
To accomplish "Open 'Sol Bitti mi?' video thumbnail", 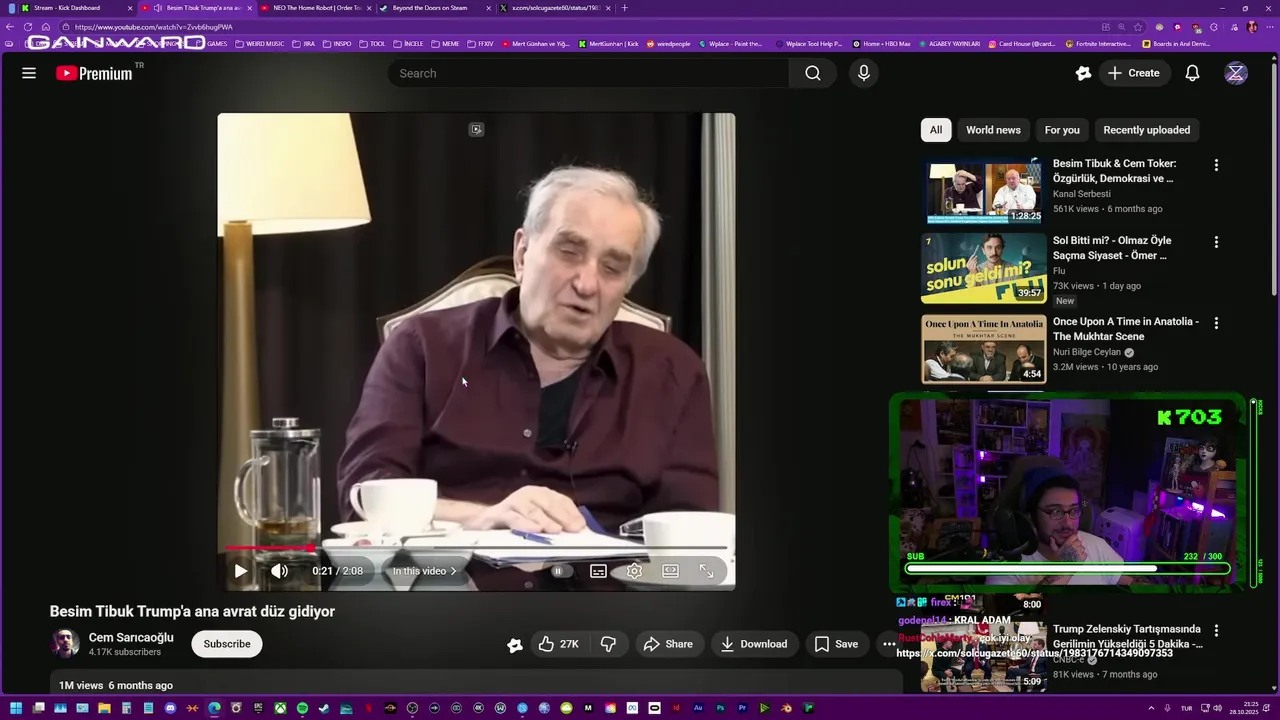I will click(x=984, y=267).
